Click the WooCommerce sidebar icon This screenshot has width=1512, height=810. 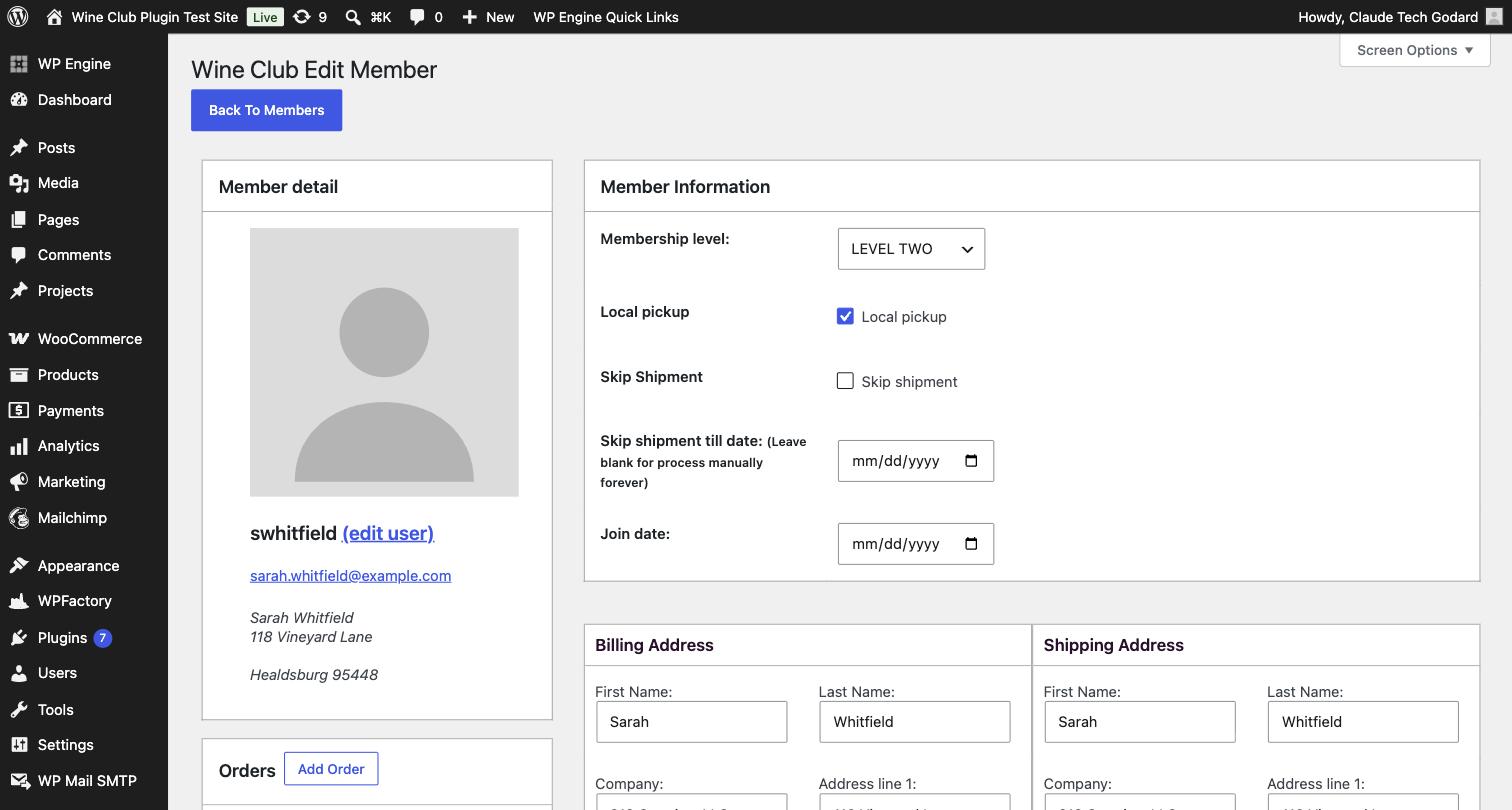point(19,339)
